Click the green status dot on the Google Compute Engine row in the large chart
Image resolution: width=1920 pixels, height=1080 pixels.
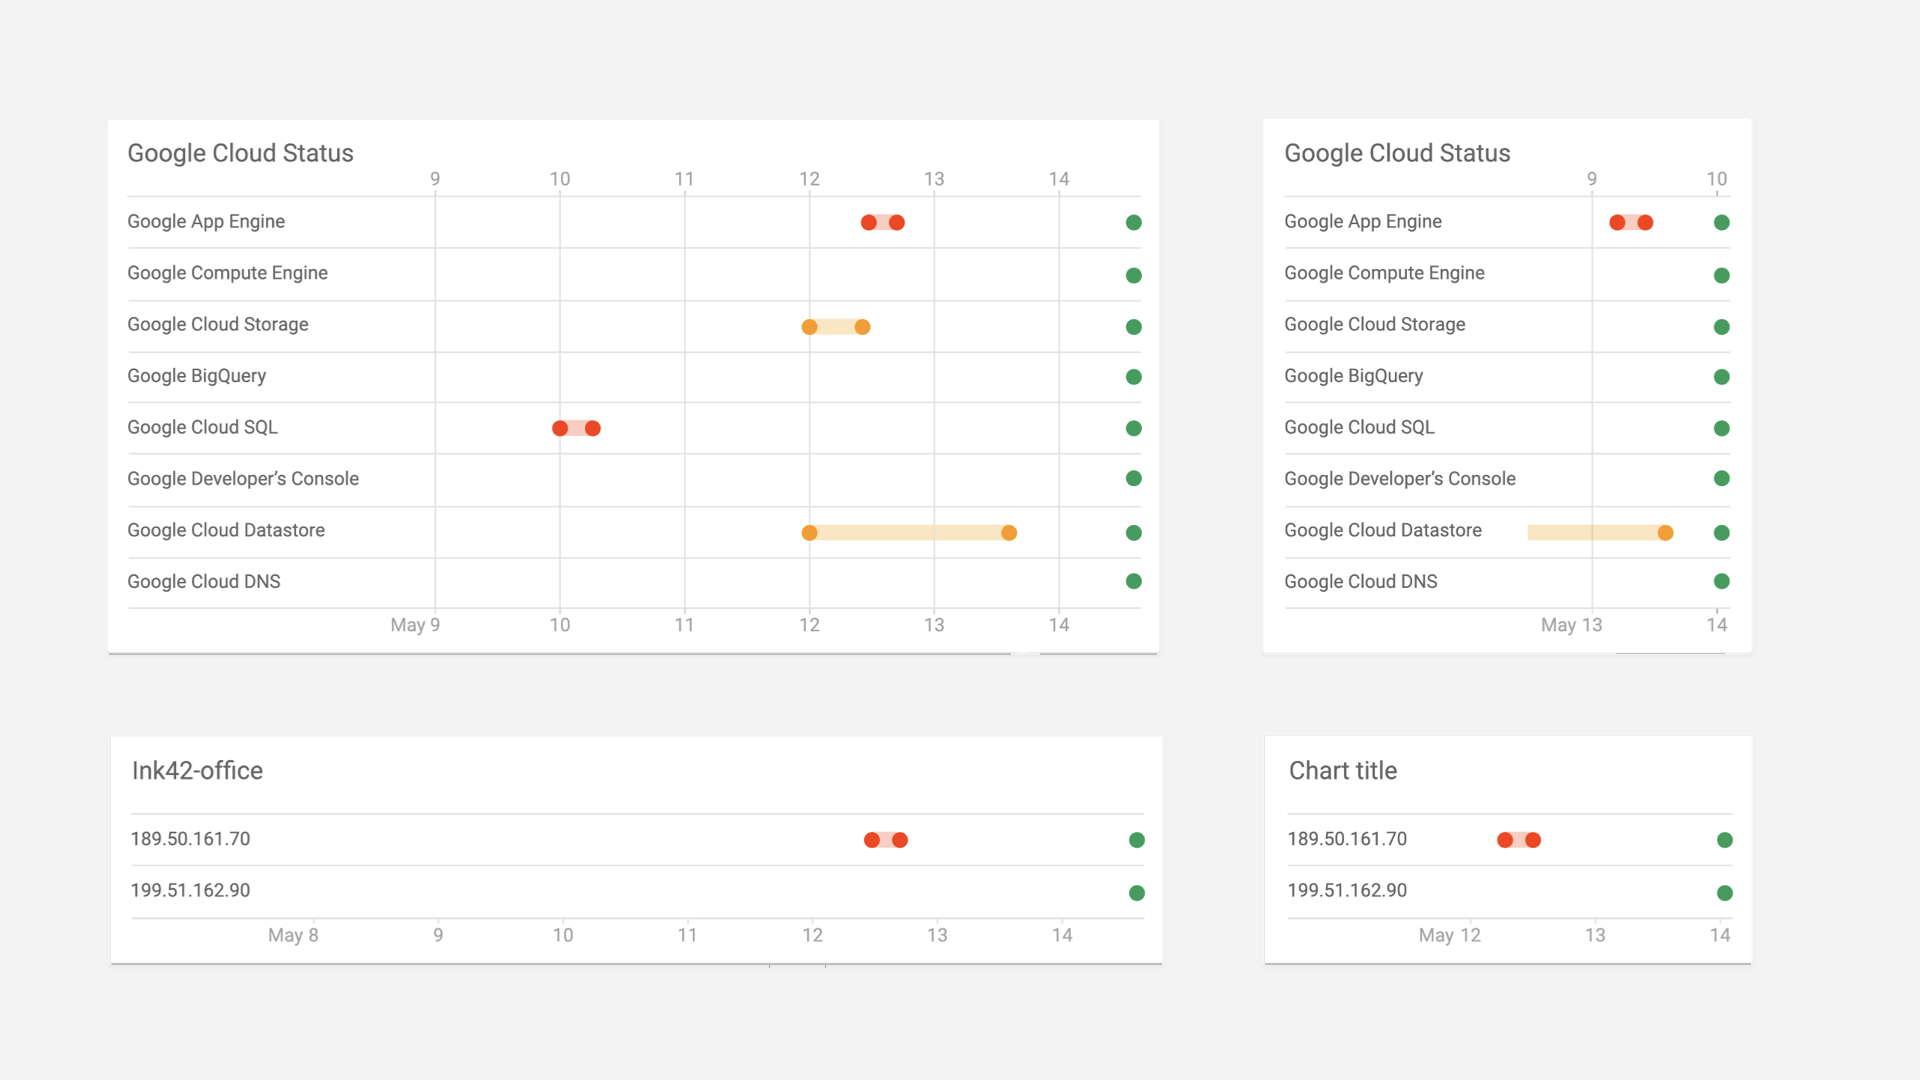1133,276
